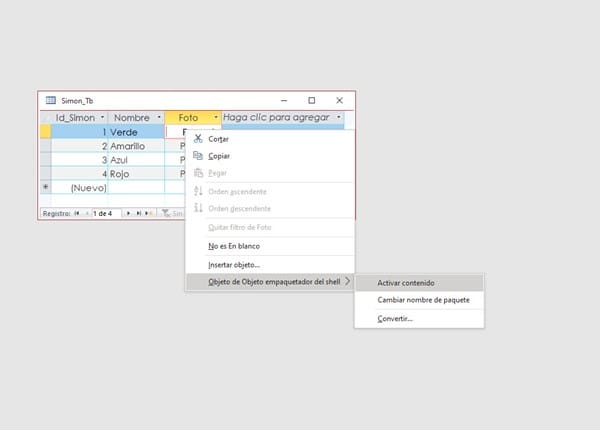Click the Foto column header

pos(193,117)
